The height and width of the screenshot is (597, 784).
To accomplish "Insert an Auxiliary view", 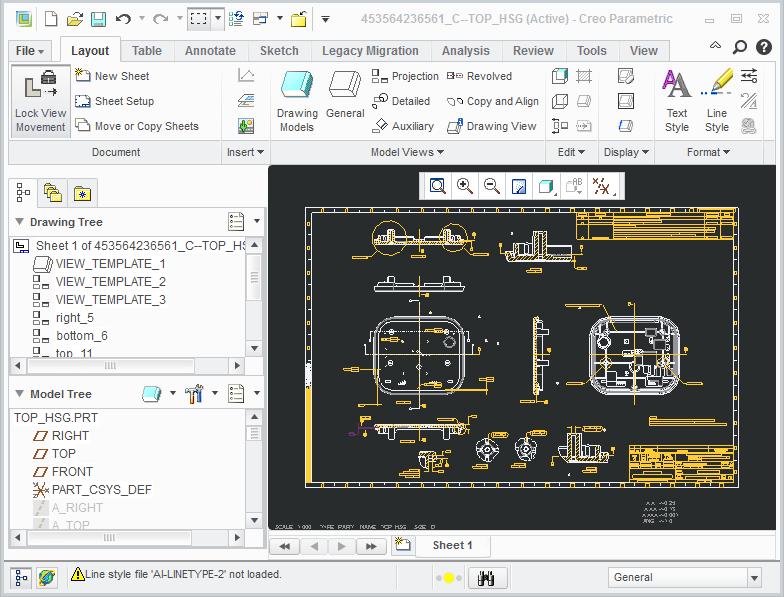I will (x=402, y=126).
